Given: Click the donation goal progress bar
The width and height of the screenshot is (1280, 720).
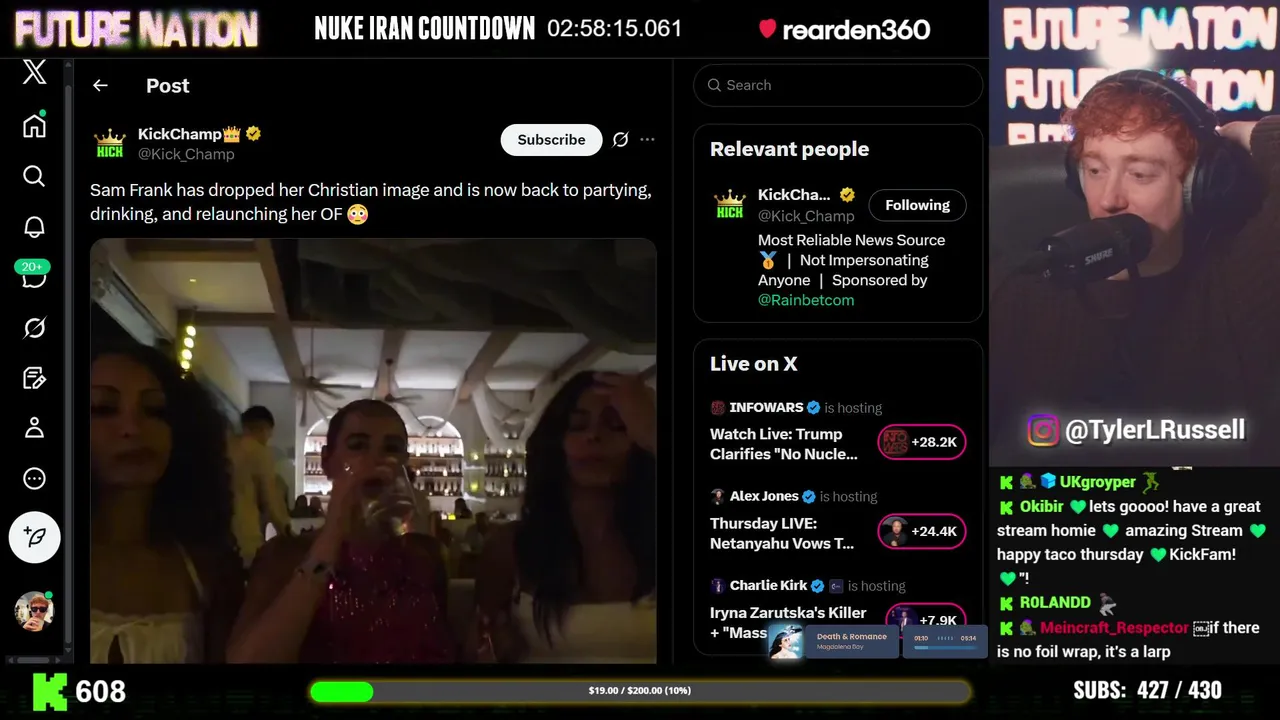Looking at the screenshot, I should 640,691.
